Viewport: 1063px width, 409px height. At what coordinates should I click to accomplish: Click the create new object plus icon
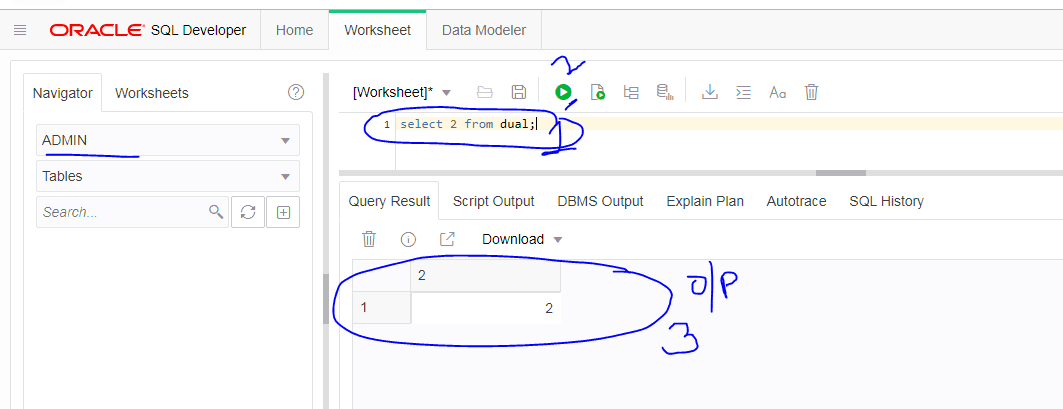click(x=283, y=212)
